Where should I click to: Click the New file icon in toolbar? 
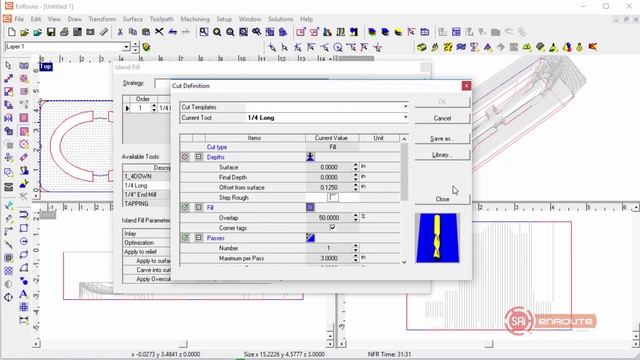click(x=11, y=32)
